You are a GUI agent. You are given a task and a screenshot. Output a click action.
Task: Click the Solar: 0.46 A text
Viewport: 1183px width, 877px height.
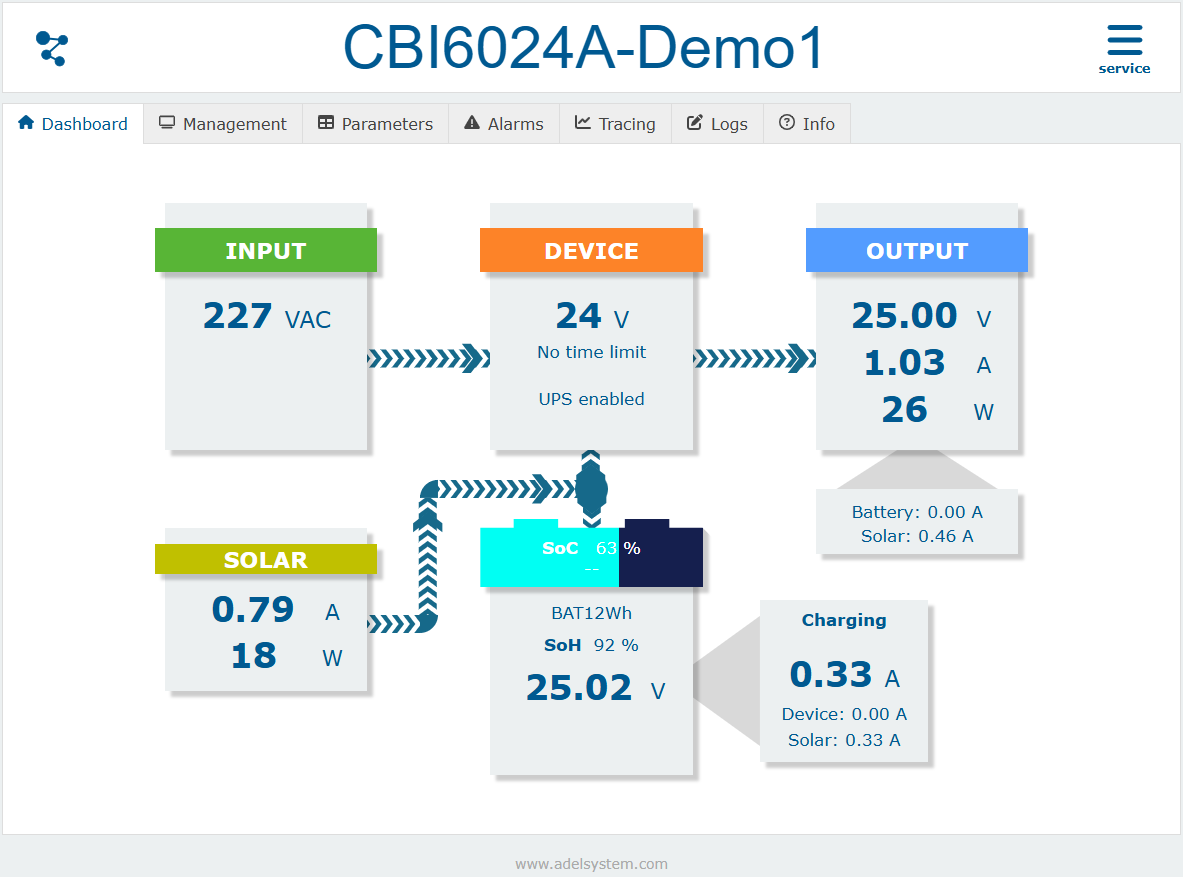click(917, 537)
